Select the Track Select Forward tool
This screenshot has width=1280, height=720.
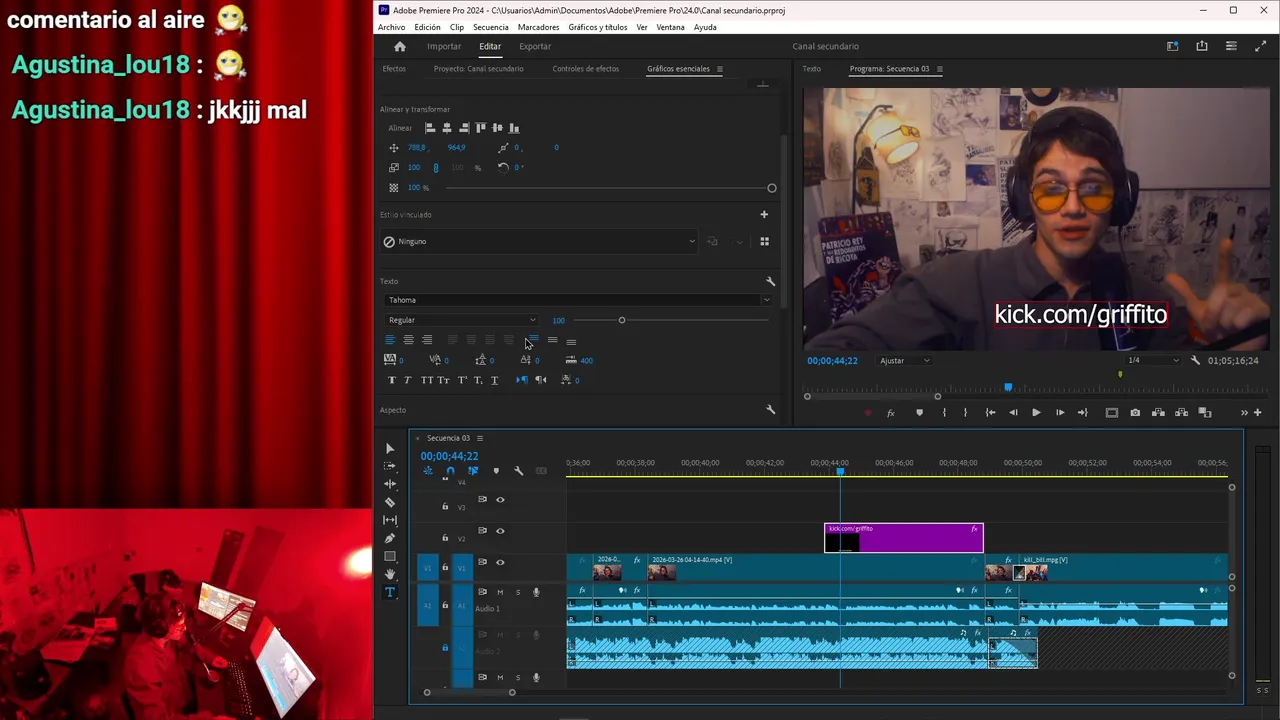[x=390, y=466]
